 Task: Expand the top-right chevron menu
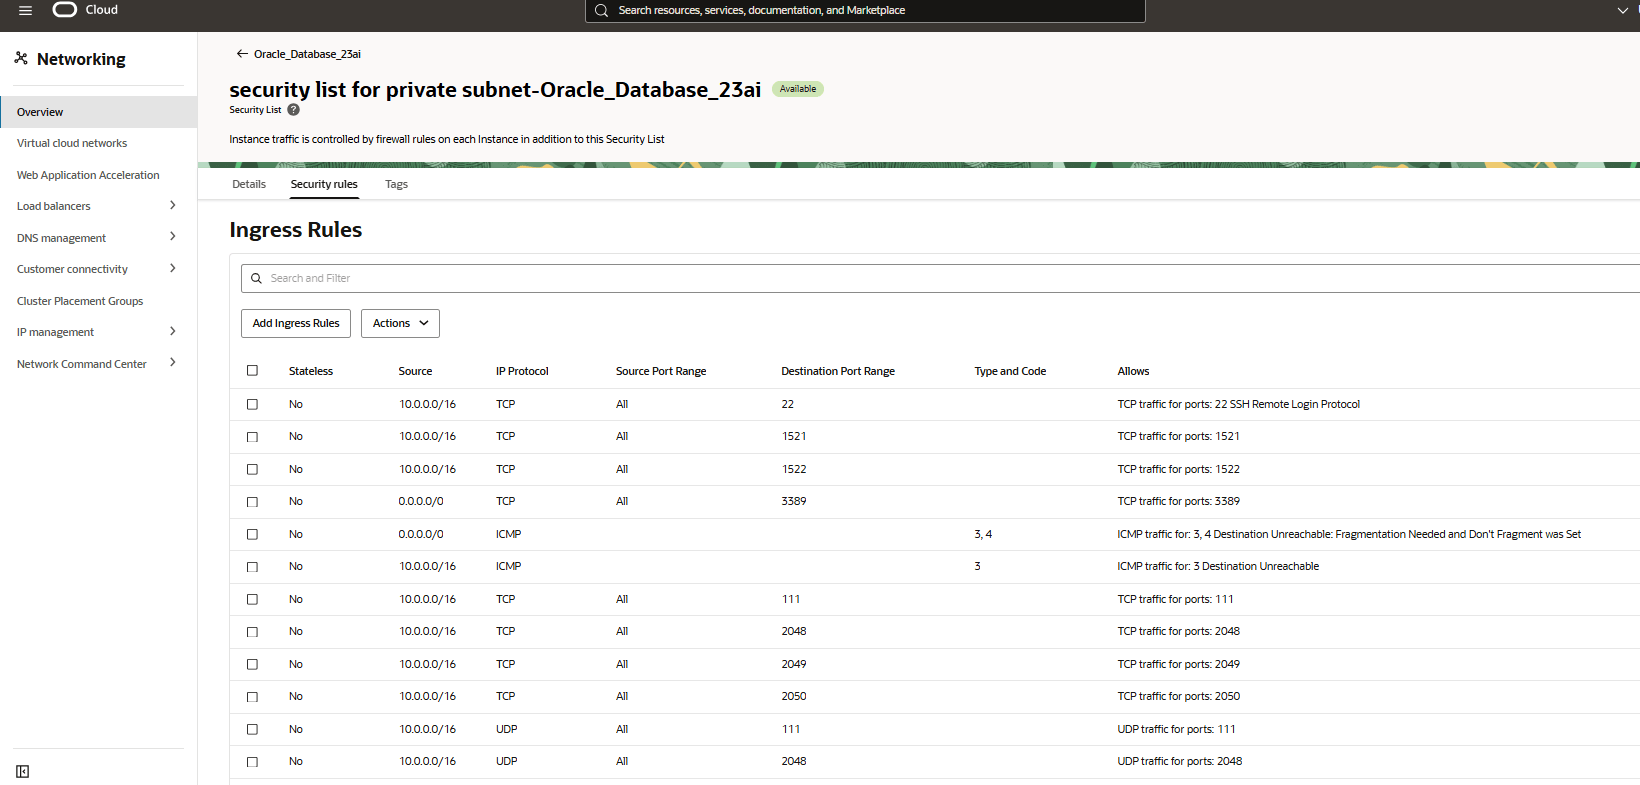1623,10
